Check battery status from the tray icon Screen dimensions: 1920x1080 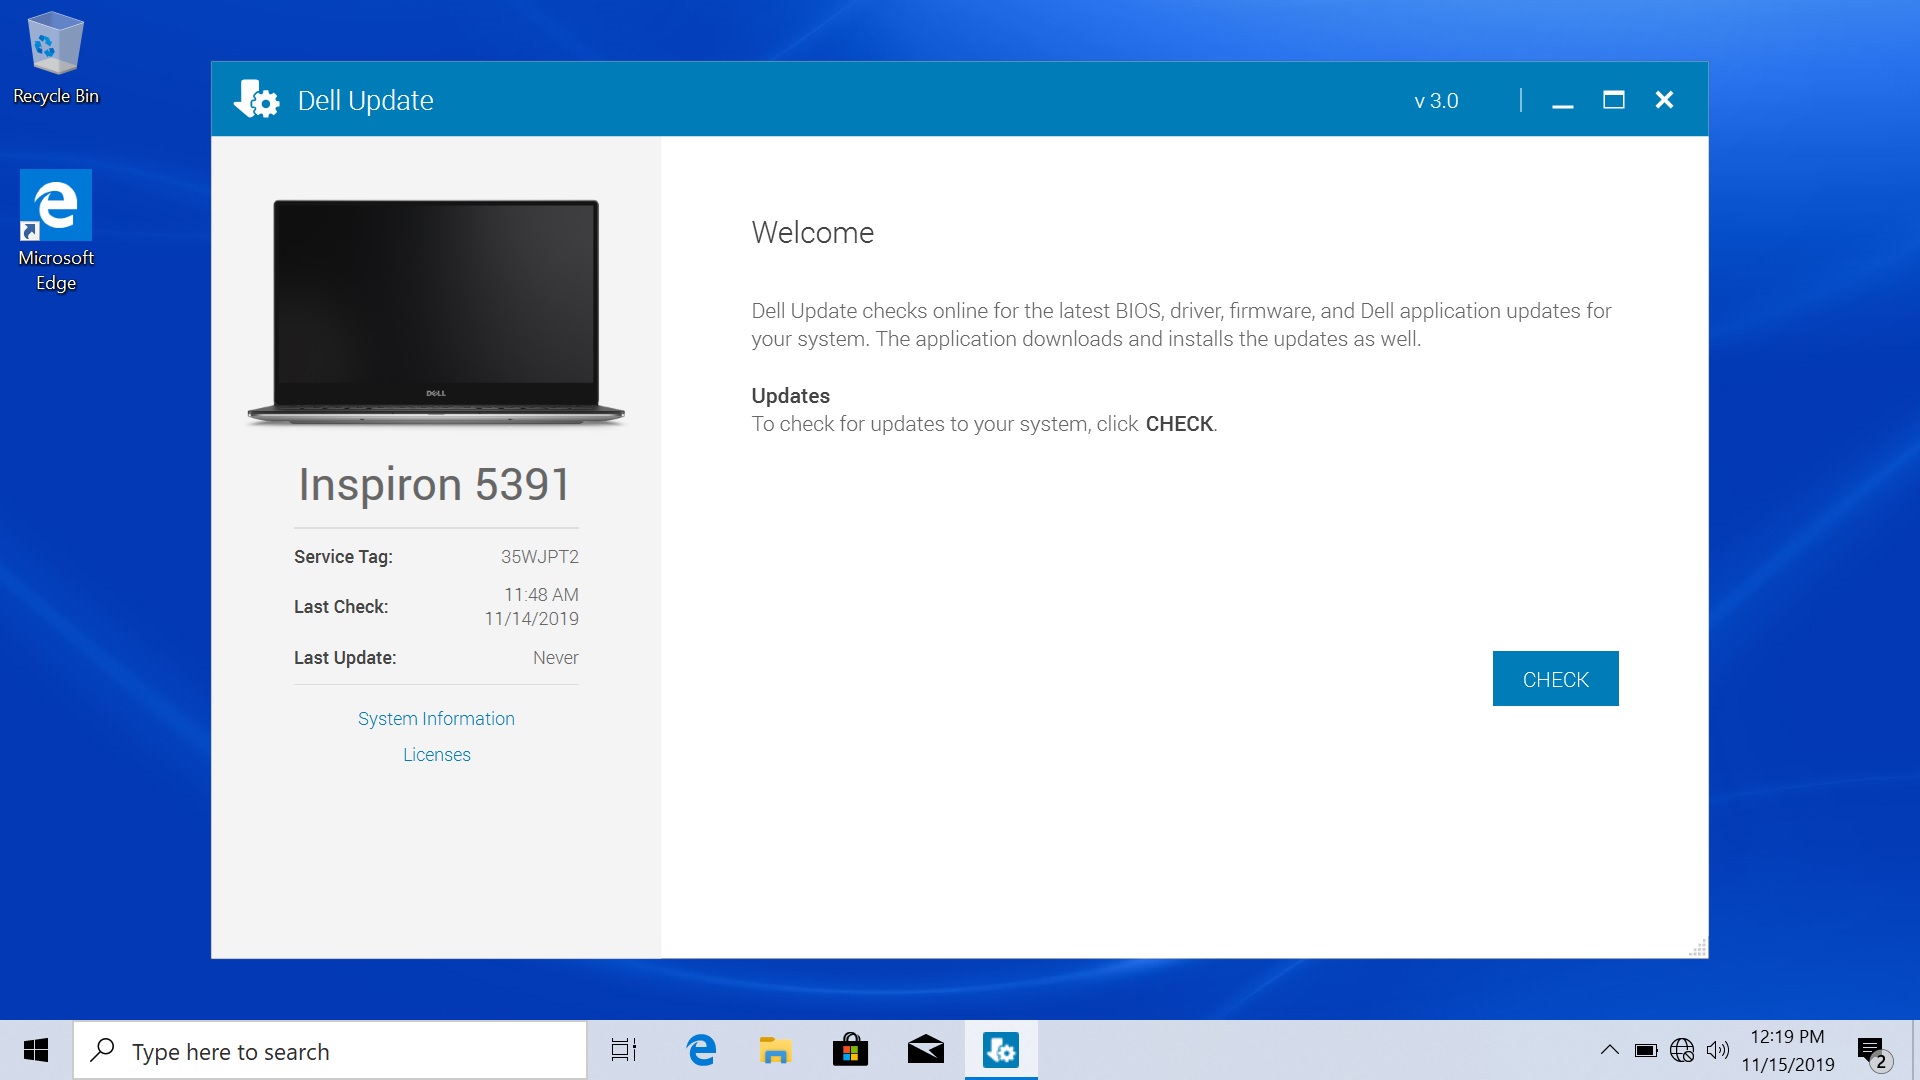click(1645, 1050)
